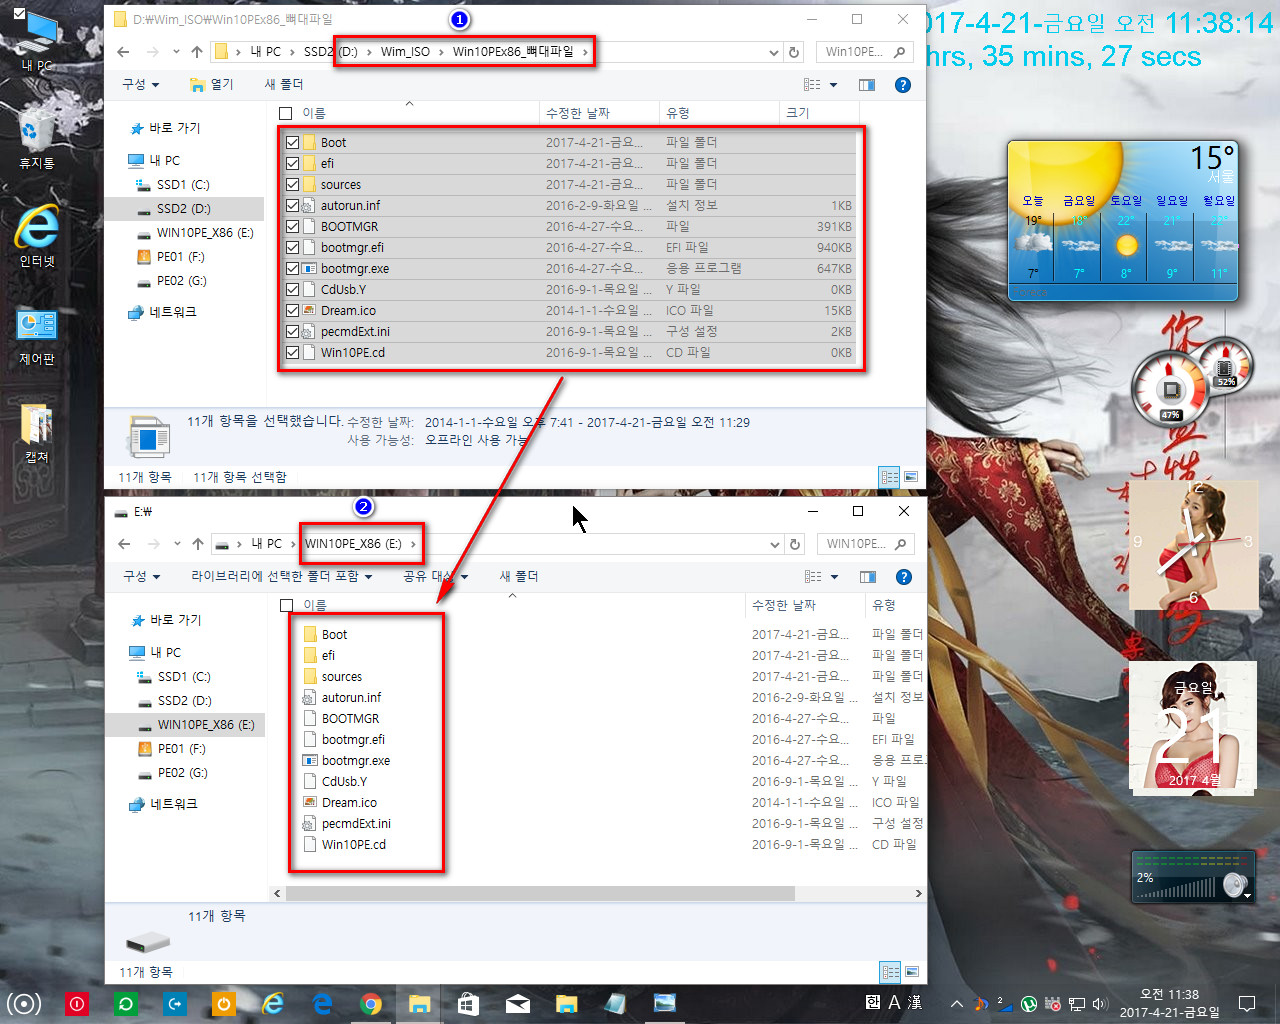
Task: Open the action center notification icon
Action: pos(1247,1003)
